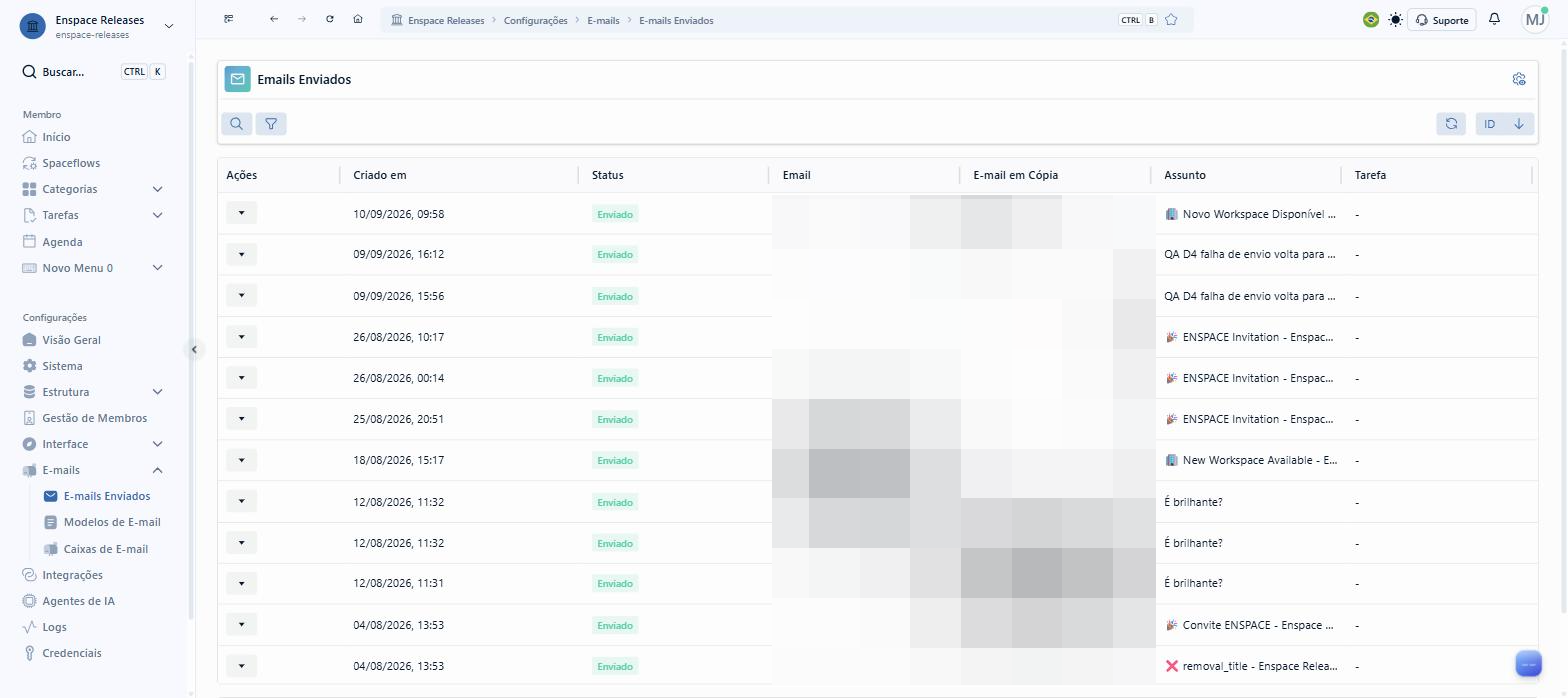This screenshot has width=1568, height=698.
Task: Open Modelos de E-mail
Action: point(103,522)
